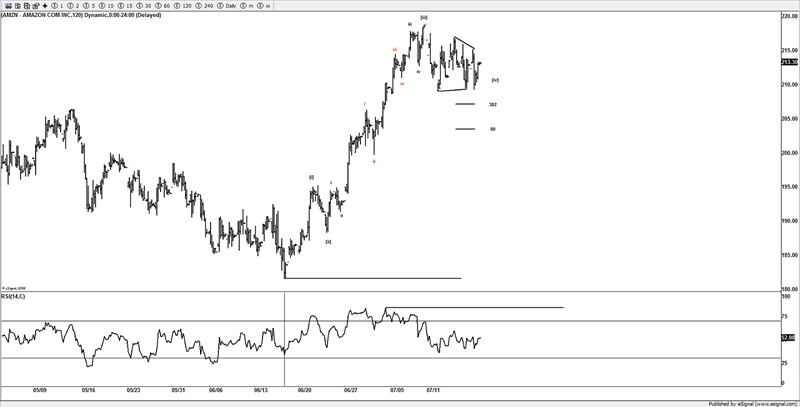Viewport: 800px width, 407px height.
Task: Click the save-style third toolbar icon
Action: pyautogui.click(x=27, y=6)
